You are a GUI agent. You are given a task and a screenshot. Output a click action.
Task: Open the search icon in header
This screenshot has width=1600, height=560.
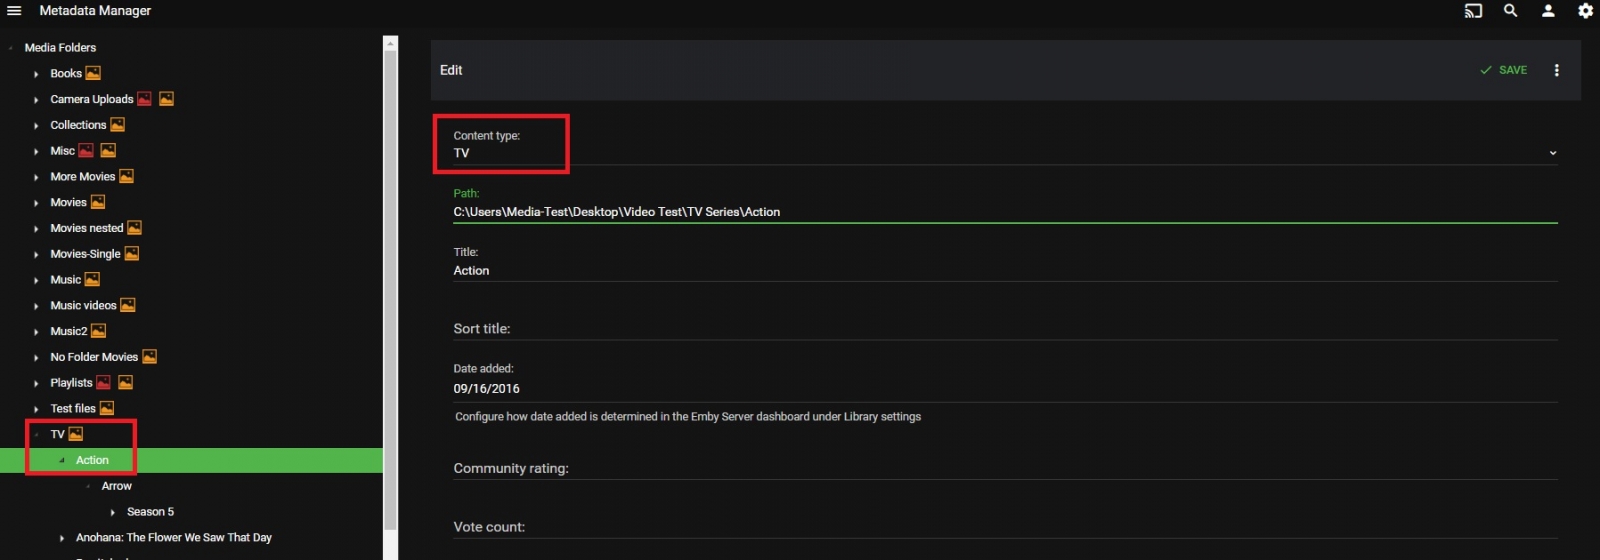tap(1511, 11)
